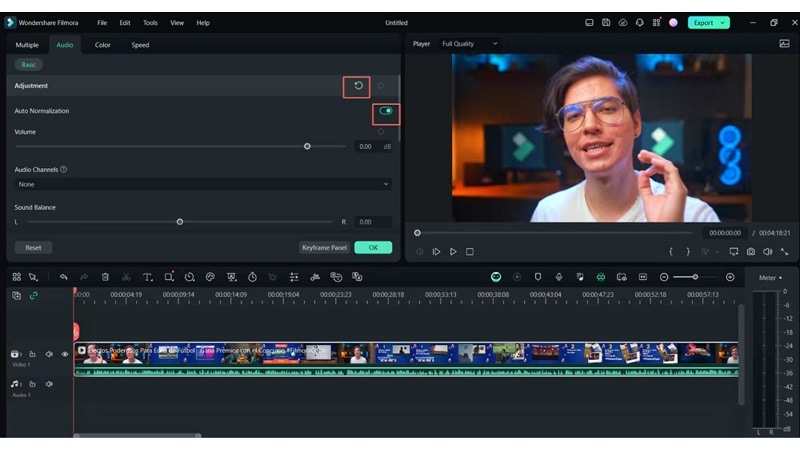
Task: Click the Delete trash icon in timeline toolbar
Action: click(105, 277)
